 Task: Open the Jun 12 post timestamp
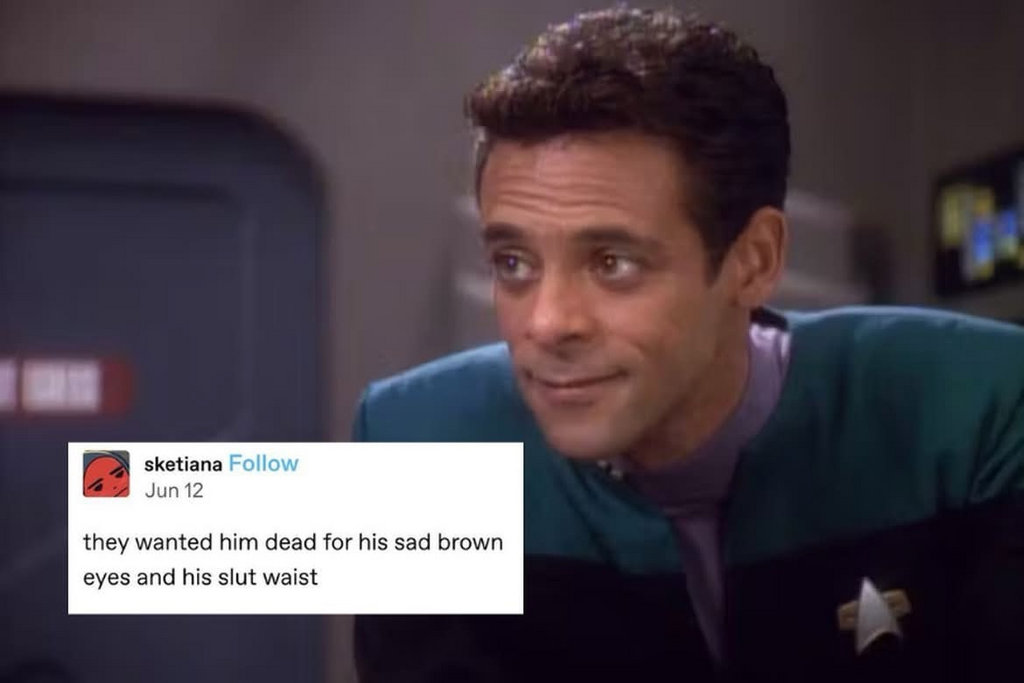174,490
